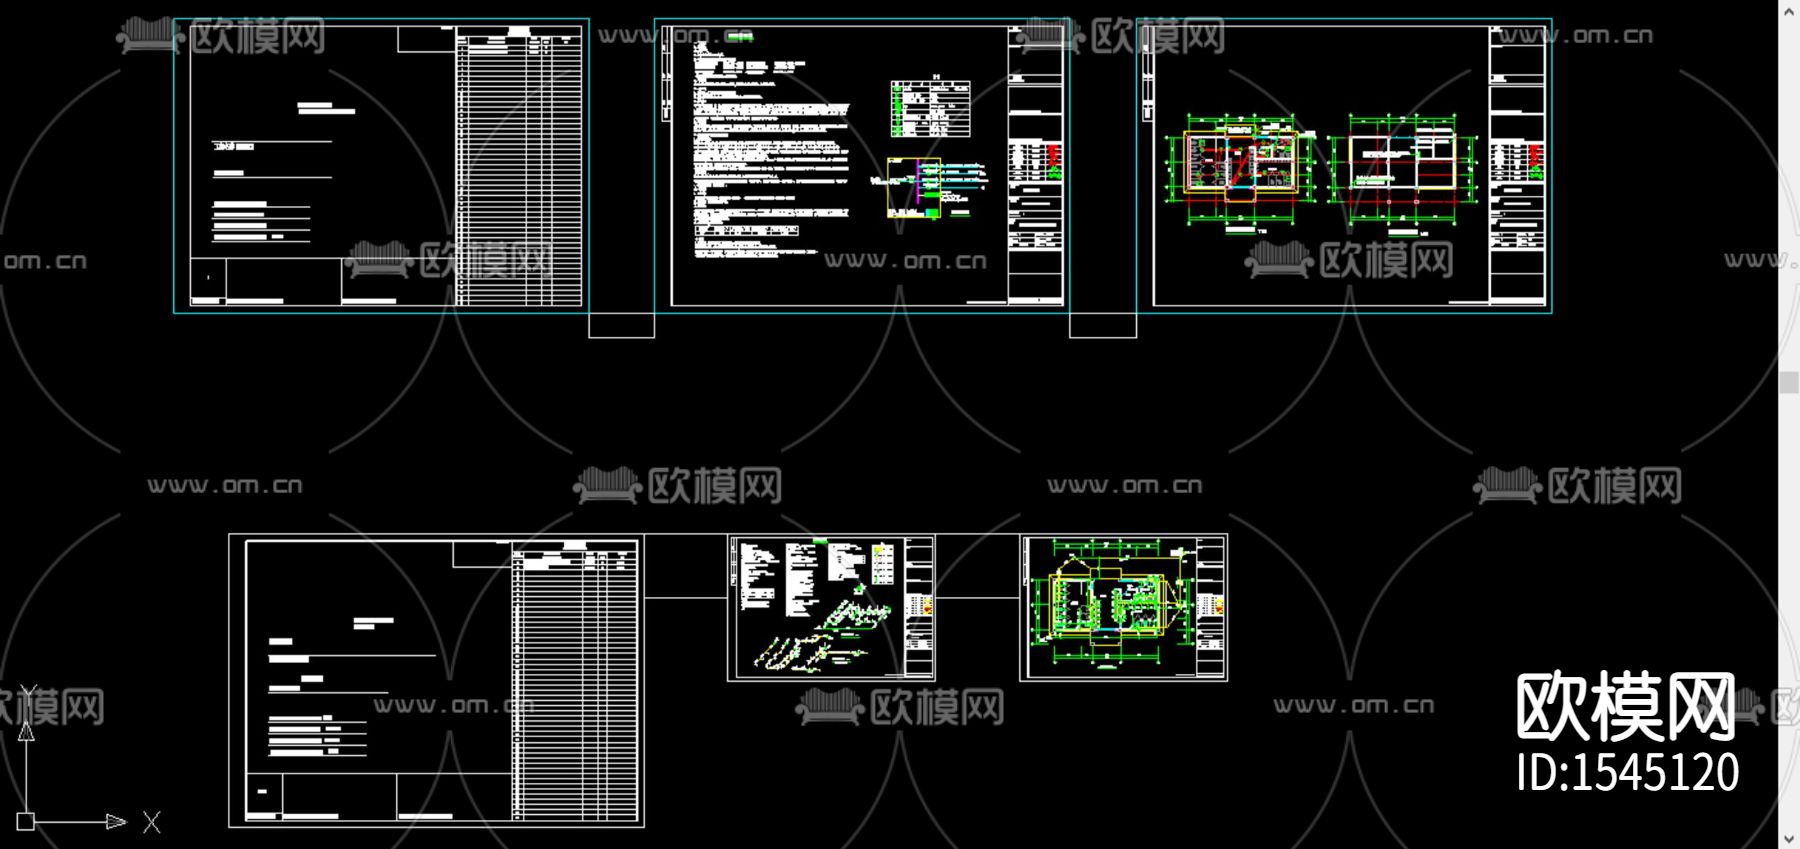Viewport: 1800px width, 849px height.
Task: Click the vertical scrollbar thumb
Action: (x=1789, y=382)
